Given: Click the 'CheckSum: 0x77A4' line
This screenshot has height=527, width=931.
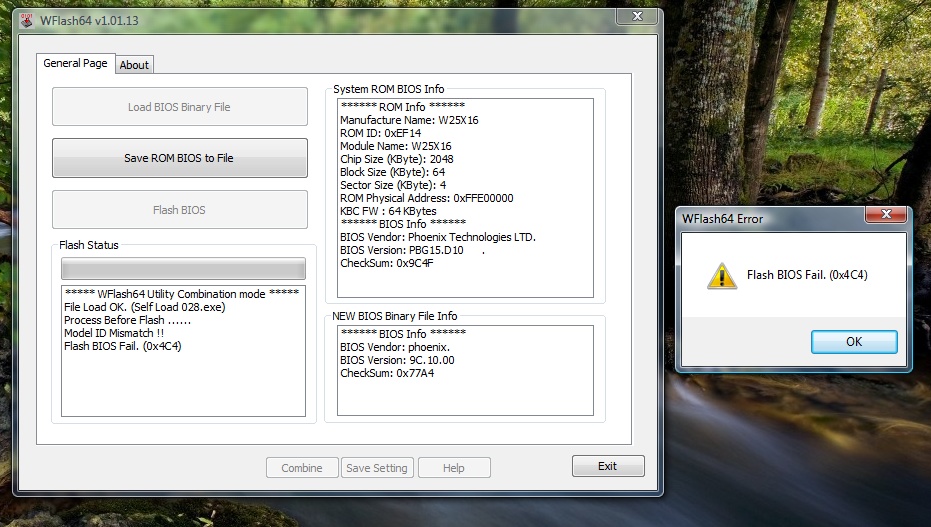Looking at the screenshot, I should pyautogui.click(x=387, y=373).
